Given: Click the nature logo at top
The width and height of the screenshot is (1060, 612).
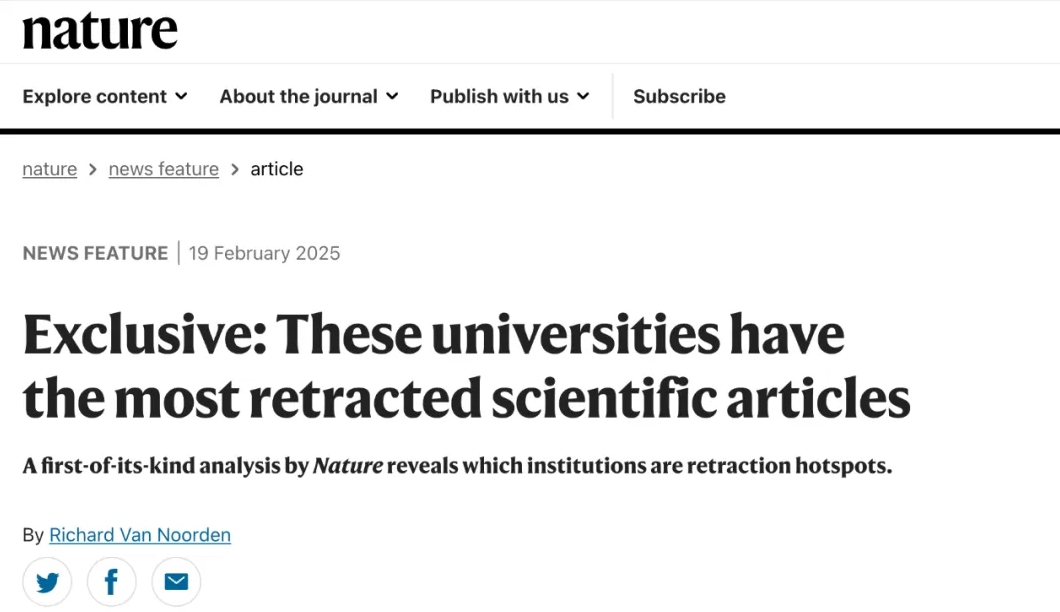Looking at the screenshot, I should (100, 31).
